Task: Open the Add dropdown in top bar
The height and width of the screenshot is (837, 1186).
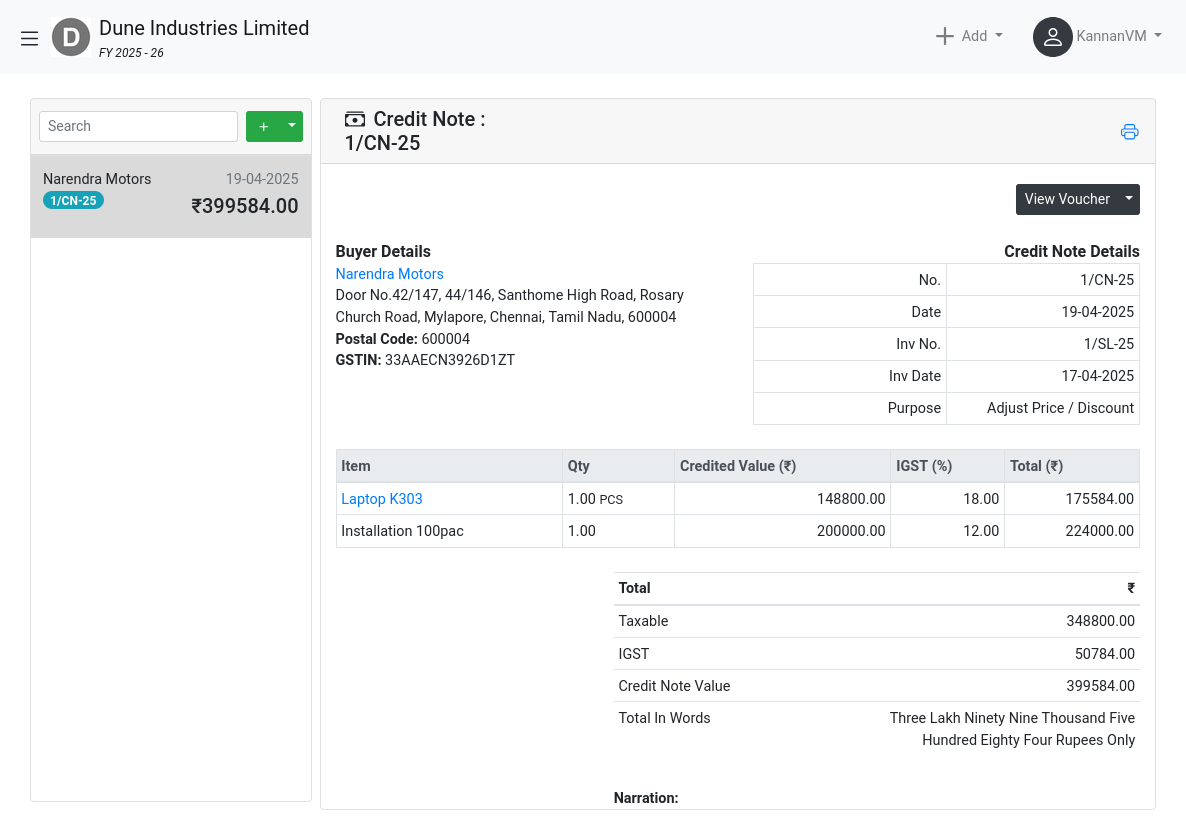Action: (x=970, y=36)
